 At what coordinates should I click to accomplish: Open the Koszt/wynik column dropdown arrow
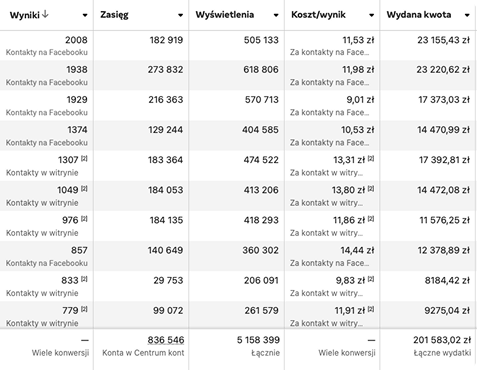pyautogui.click(x=371, y=15)
